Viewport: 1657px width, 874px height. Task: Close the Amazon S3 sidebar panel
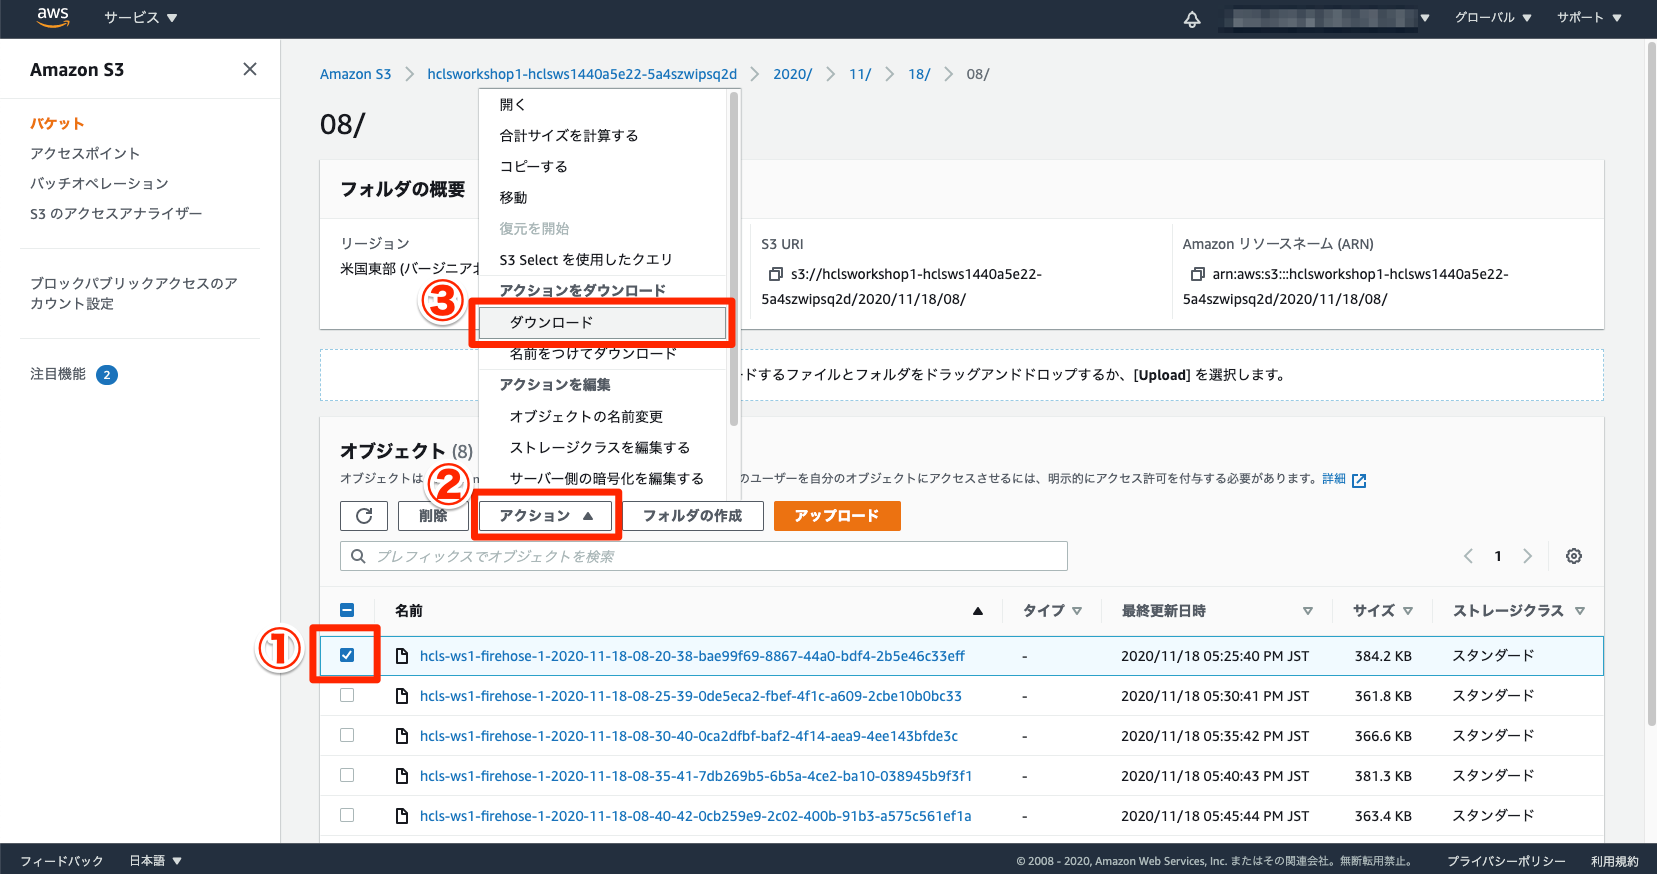click(x=250, y=69)
